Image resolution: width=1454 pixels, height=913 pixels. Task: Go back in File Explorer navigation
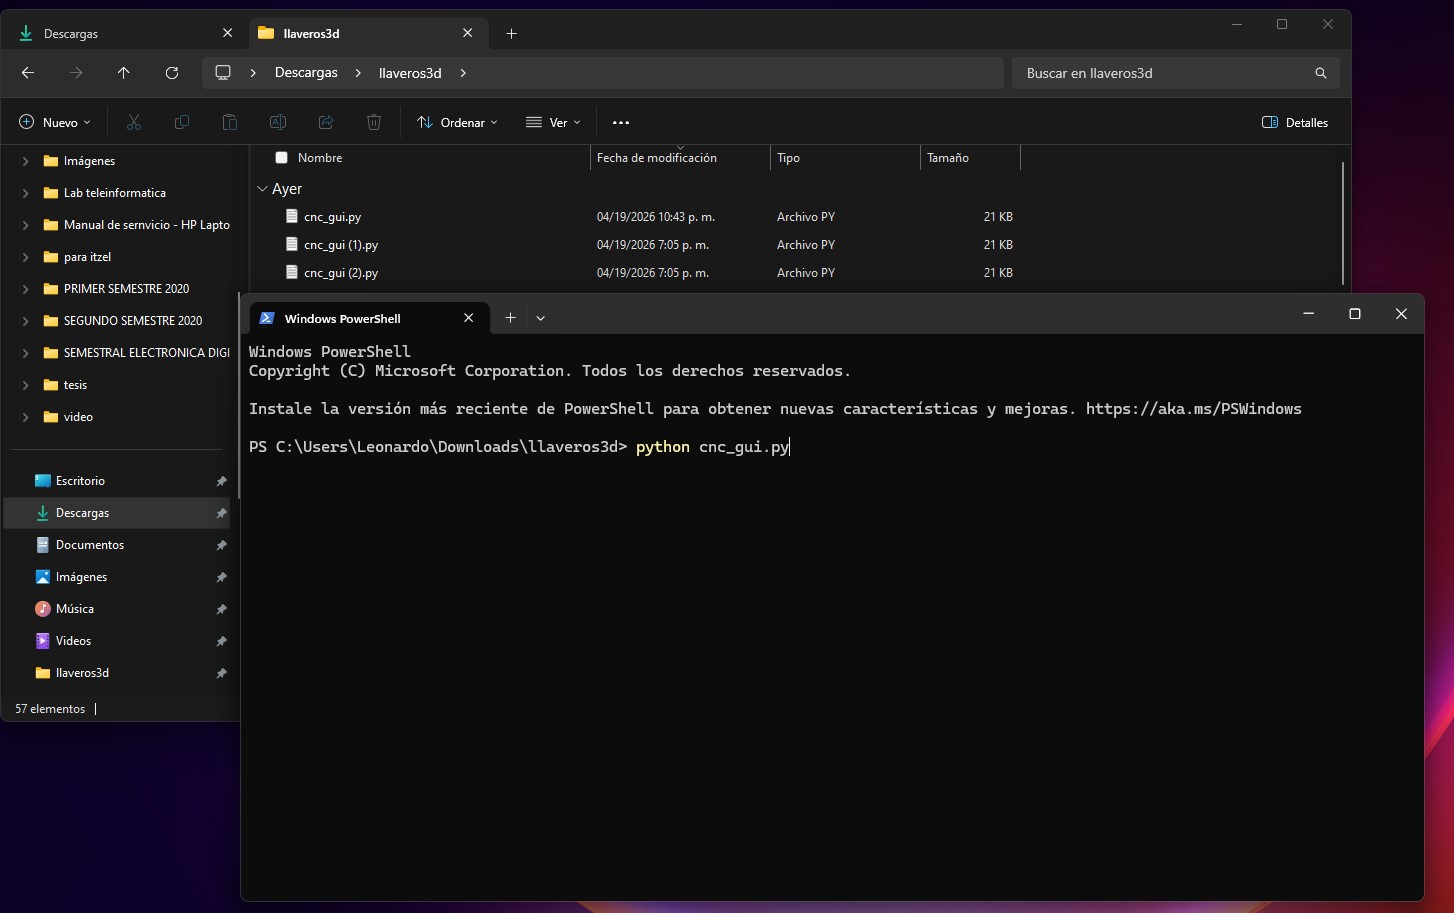point(28,73)
